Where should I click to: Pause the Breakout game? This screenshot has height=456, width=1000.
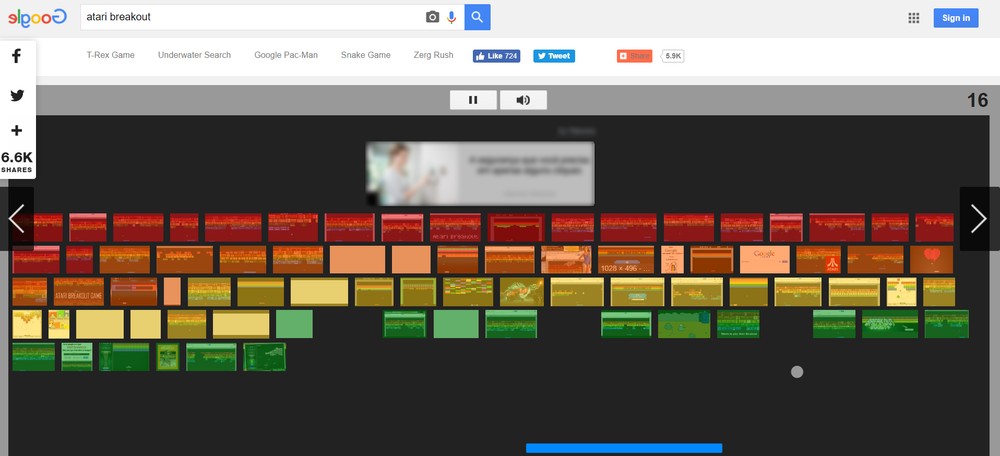473,100
